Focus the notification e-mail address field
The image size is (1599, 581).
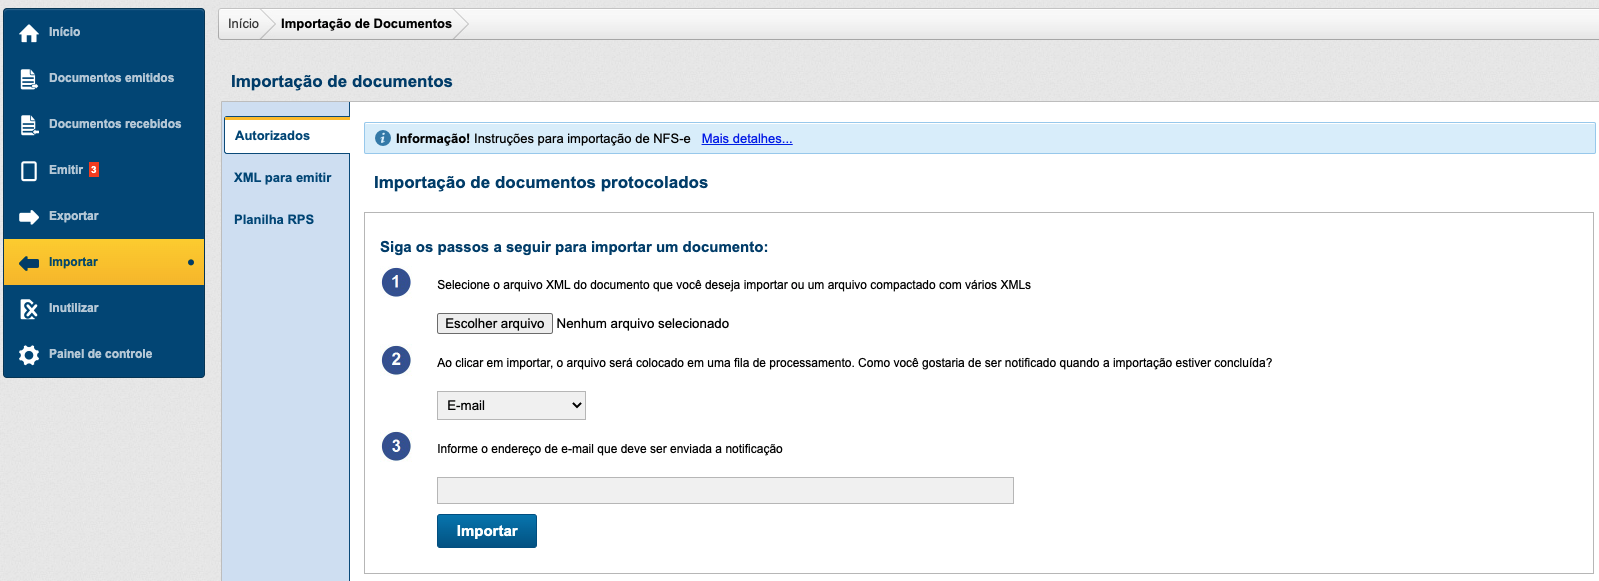[725, 490]
